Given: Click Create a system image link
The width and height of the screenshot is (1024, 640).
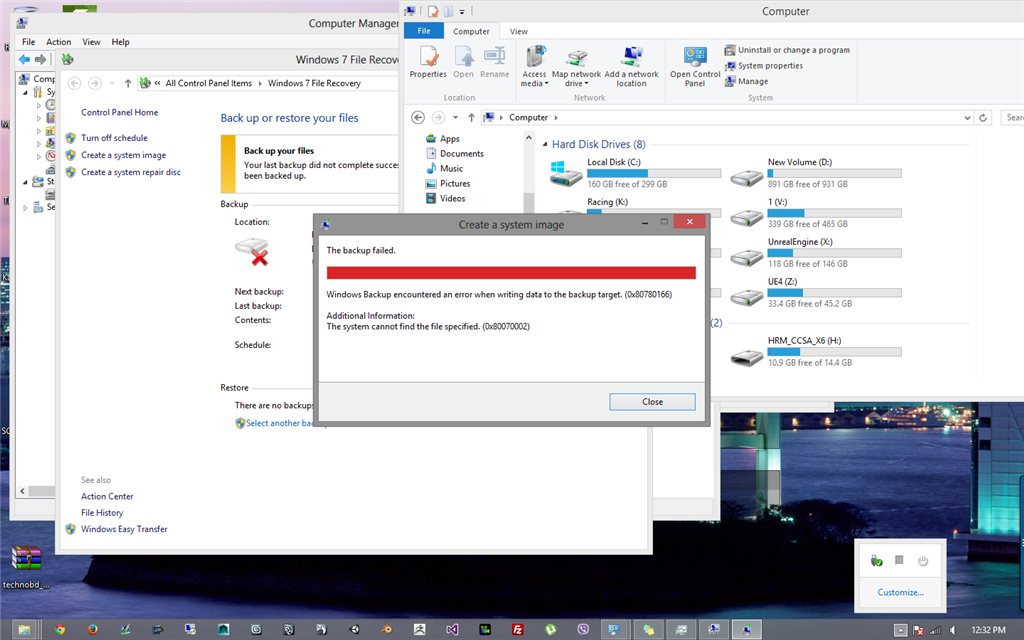Looking at the screenshot, I should tap(123, 155).
